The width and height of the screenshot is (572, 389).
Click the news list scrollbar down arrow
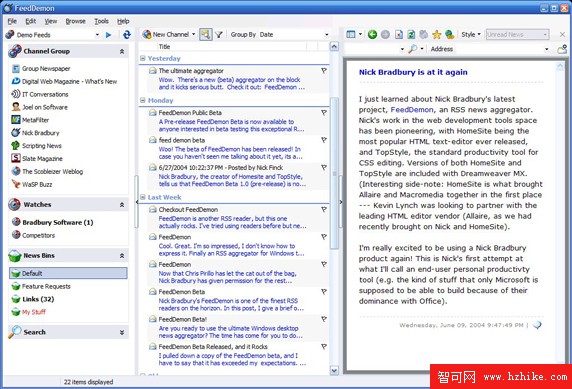[334, 371]
